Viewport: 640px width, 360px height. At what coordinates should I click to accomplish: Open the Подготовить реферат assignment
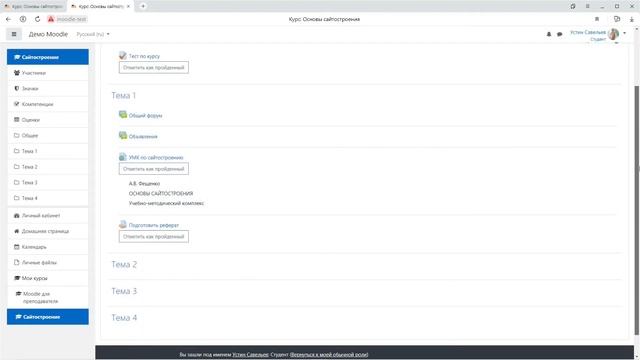click(154, 225)
